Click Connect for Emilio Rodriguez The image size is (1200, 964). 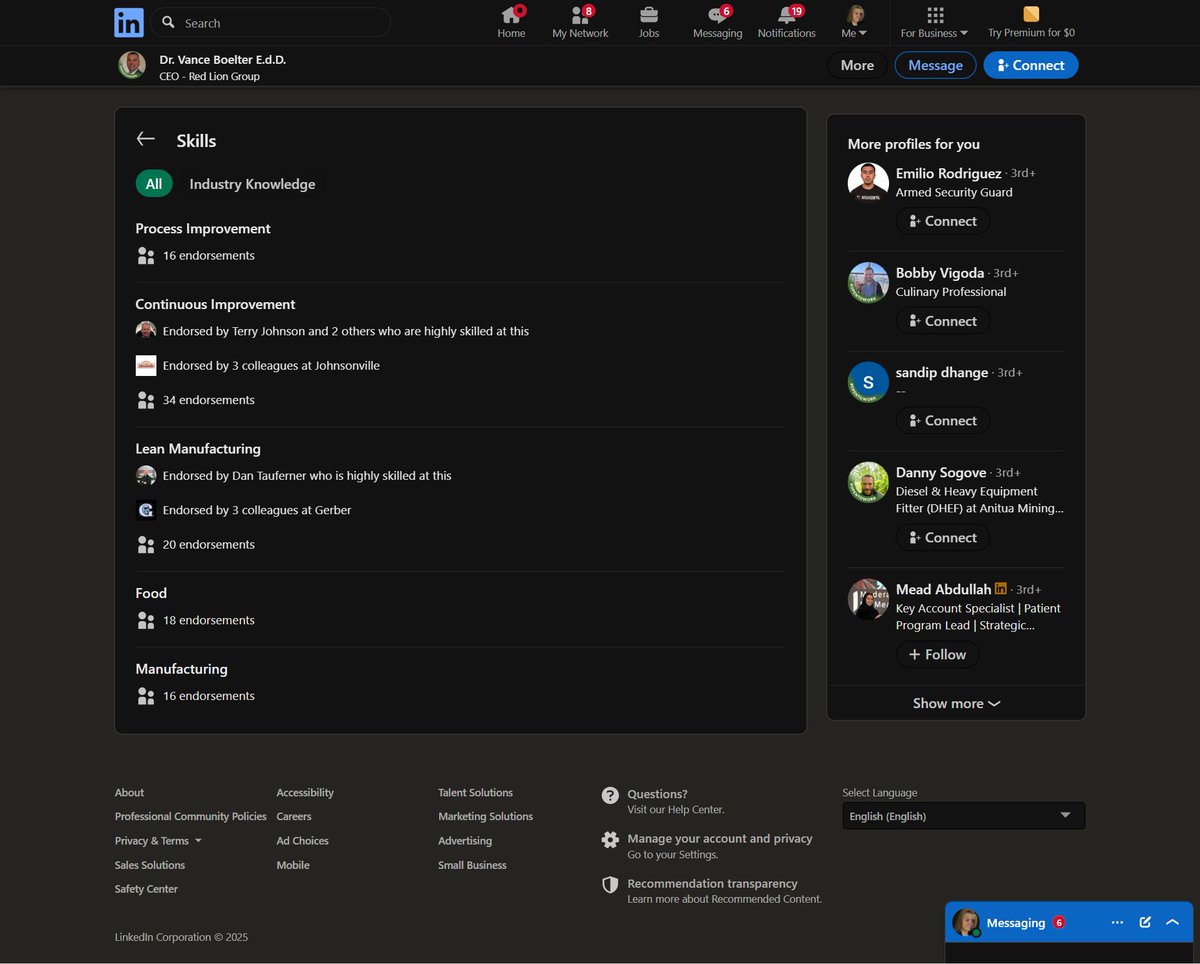click(x=943, y=221)
